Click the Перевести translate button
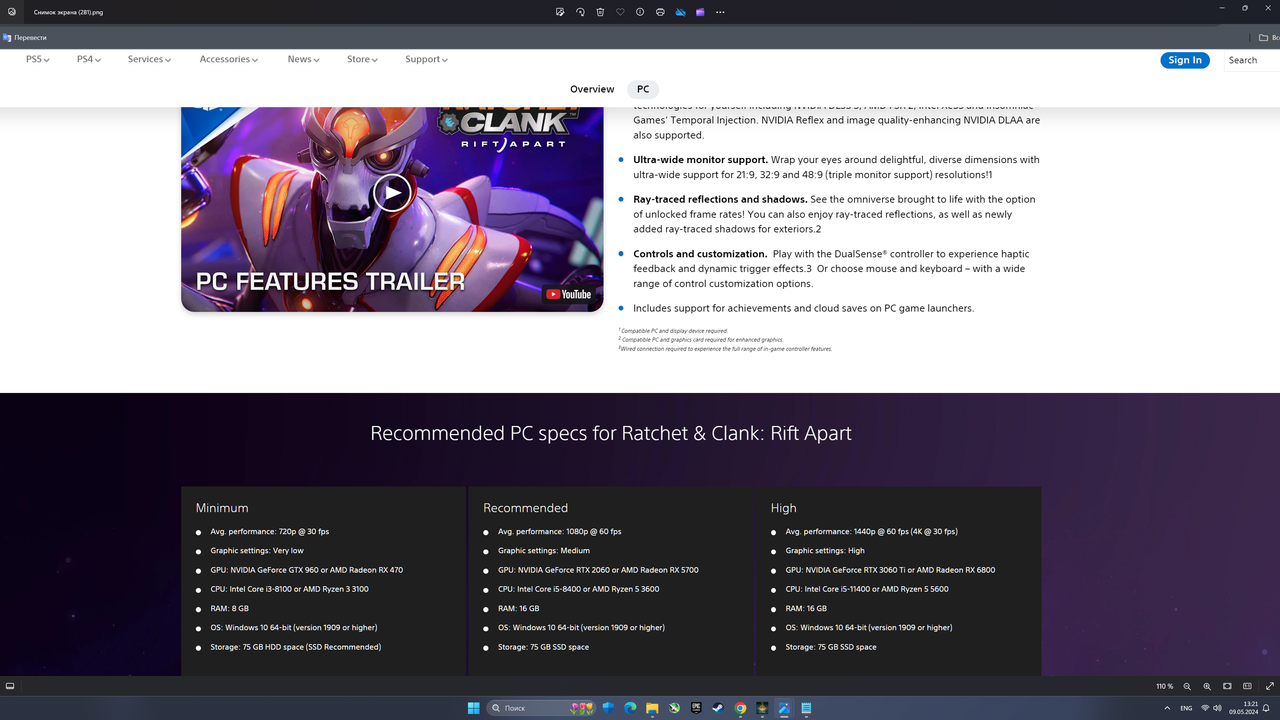Viewport: 1280px width, 720px height. (x=25, y=37)
